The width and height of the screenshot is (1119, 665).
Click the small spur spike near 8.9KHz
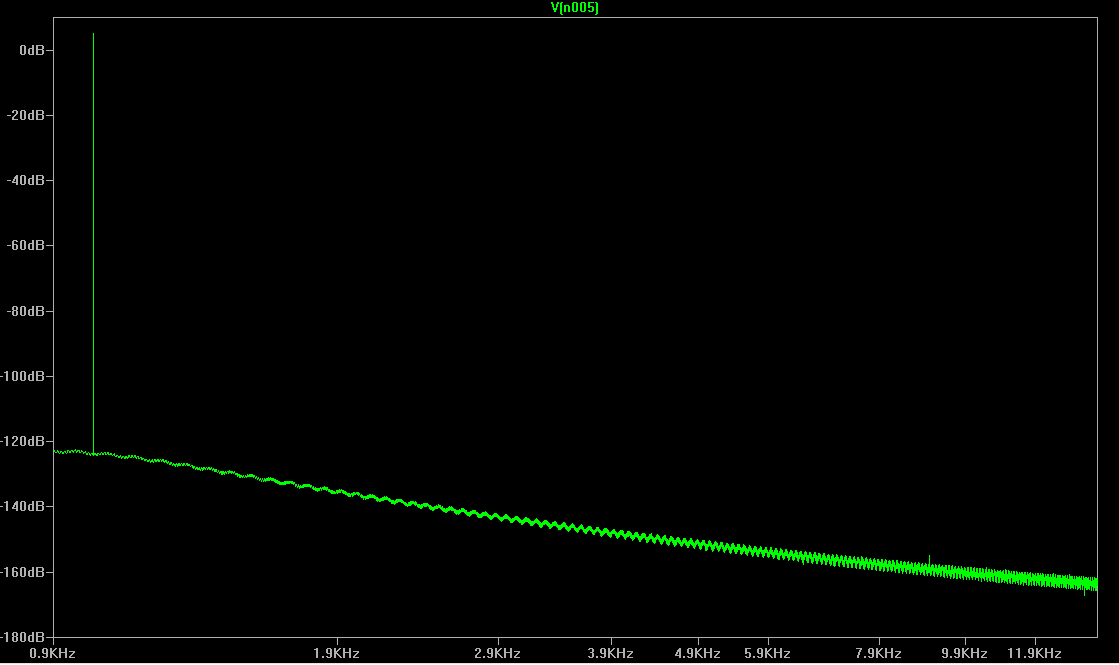pos(929,562)
